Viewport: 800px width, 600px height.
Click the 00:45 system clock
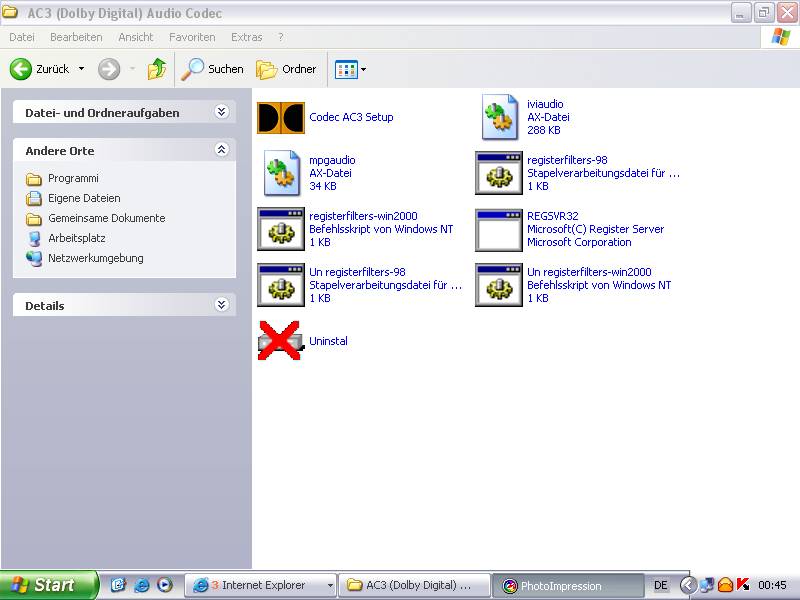pos(772,585)
